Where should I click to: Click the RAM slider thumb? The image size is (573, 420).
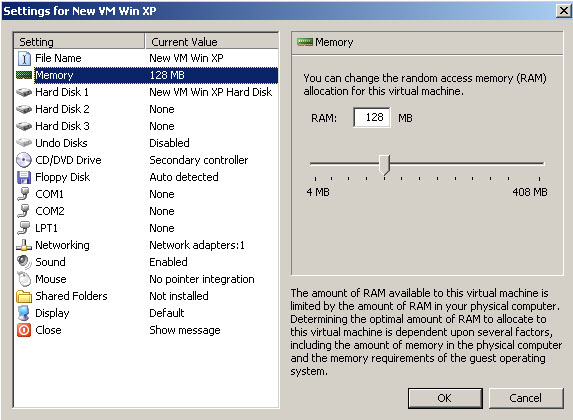pyautogui.click(x=384, y=164)
